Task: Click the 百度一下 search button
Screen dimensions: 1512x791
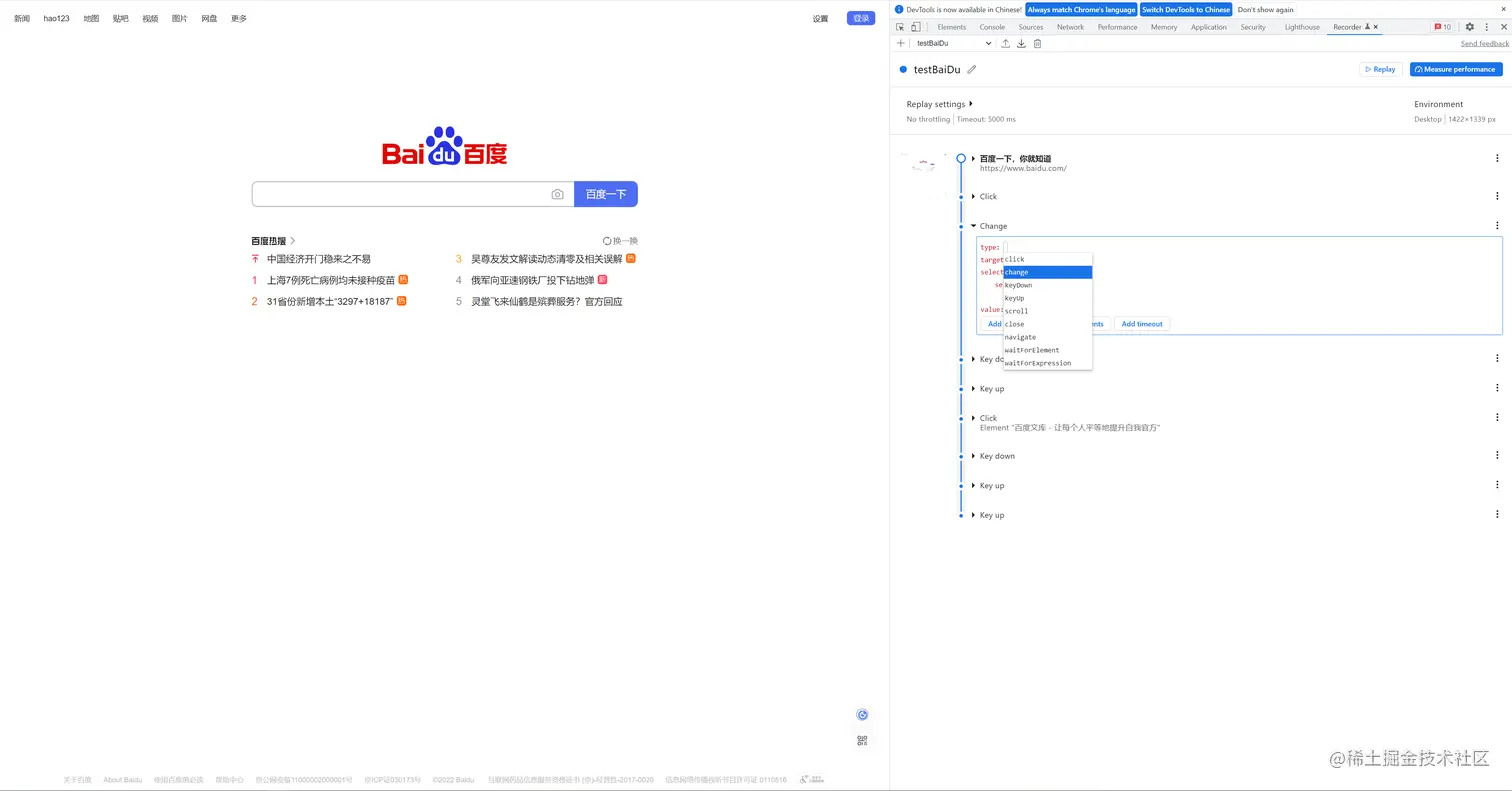Action: click(606, 194)
